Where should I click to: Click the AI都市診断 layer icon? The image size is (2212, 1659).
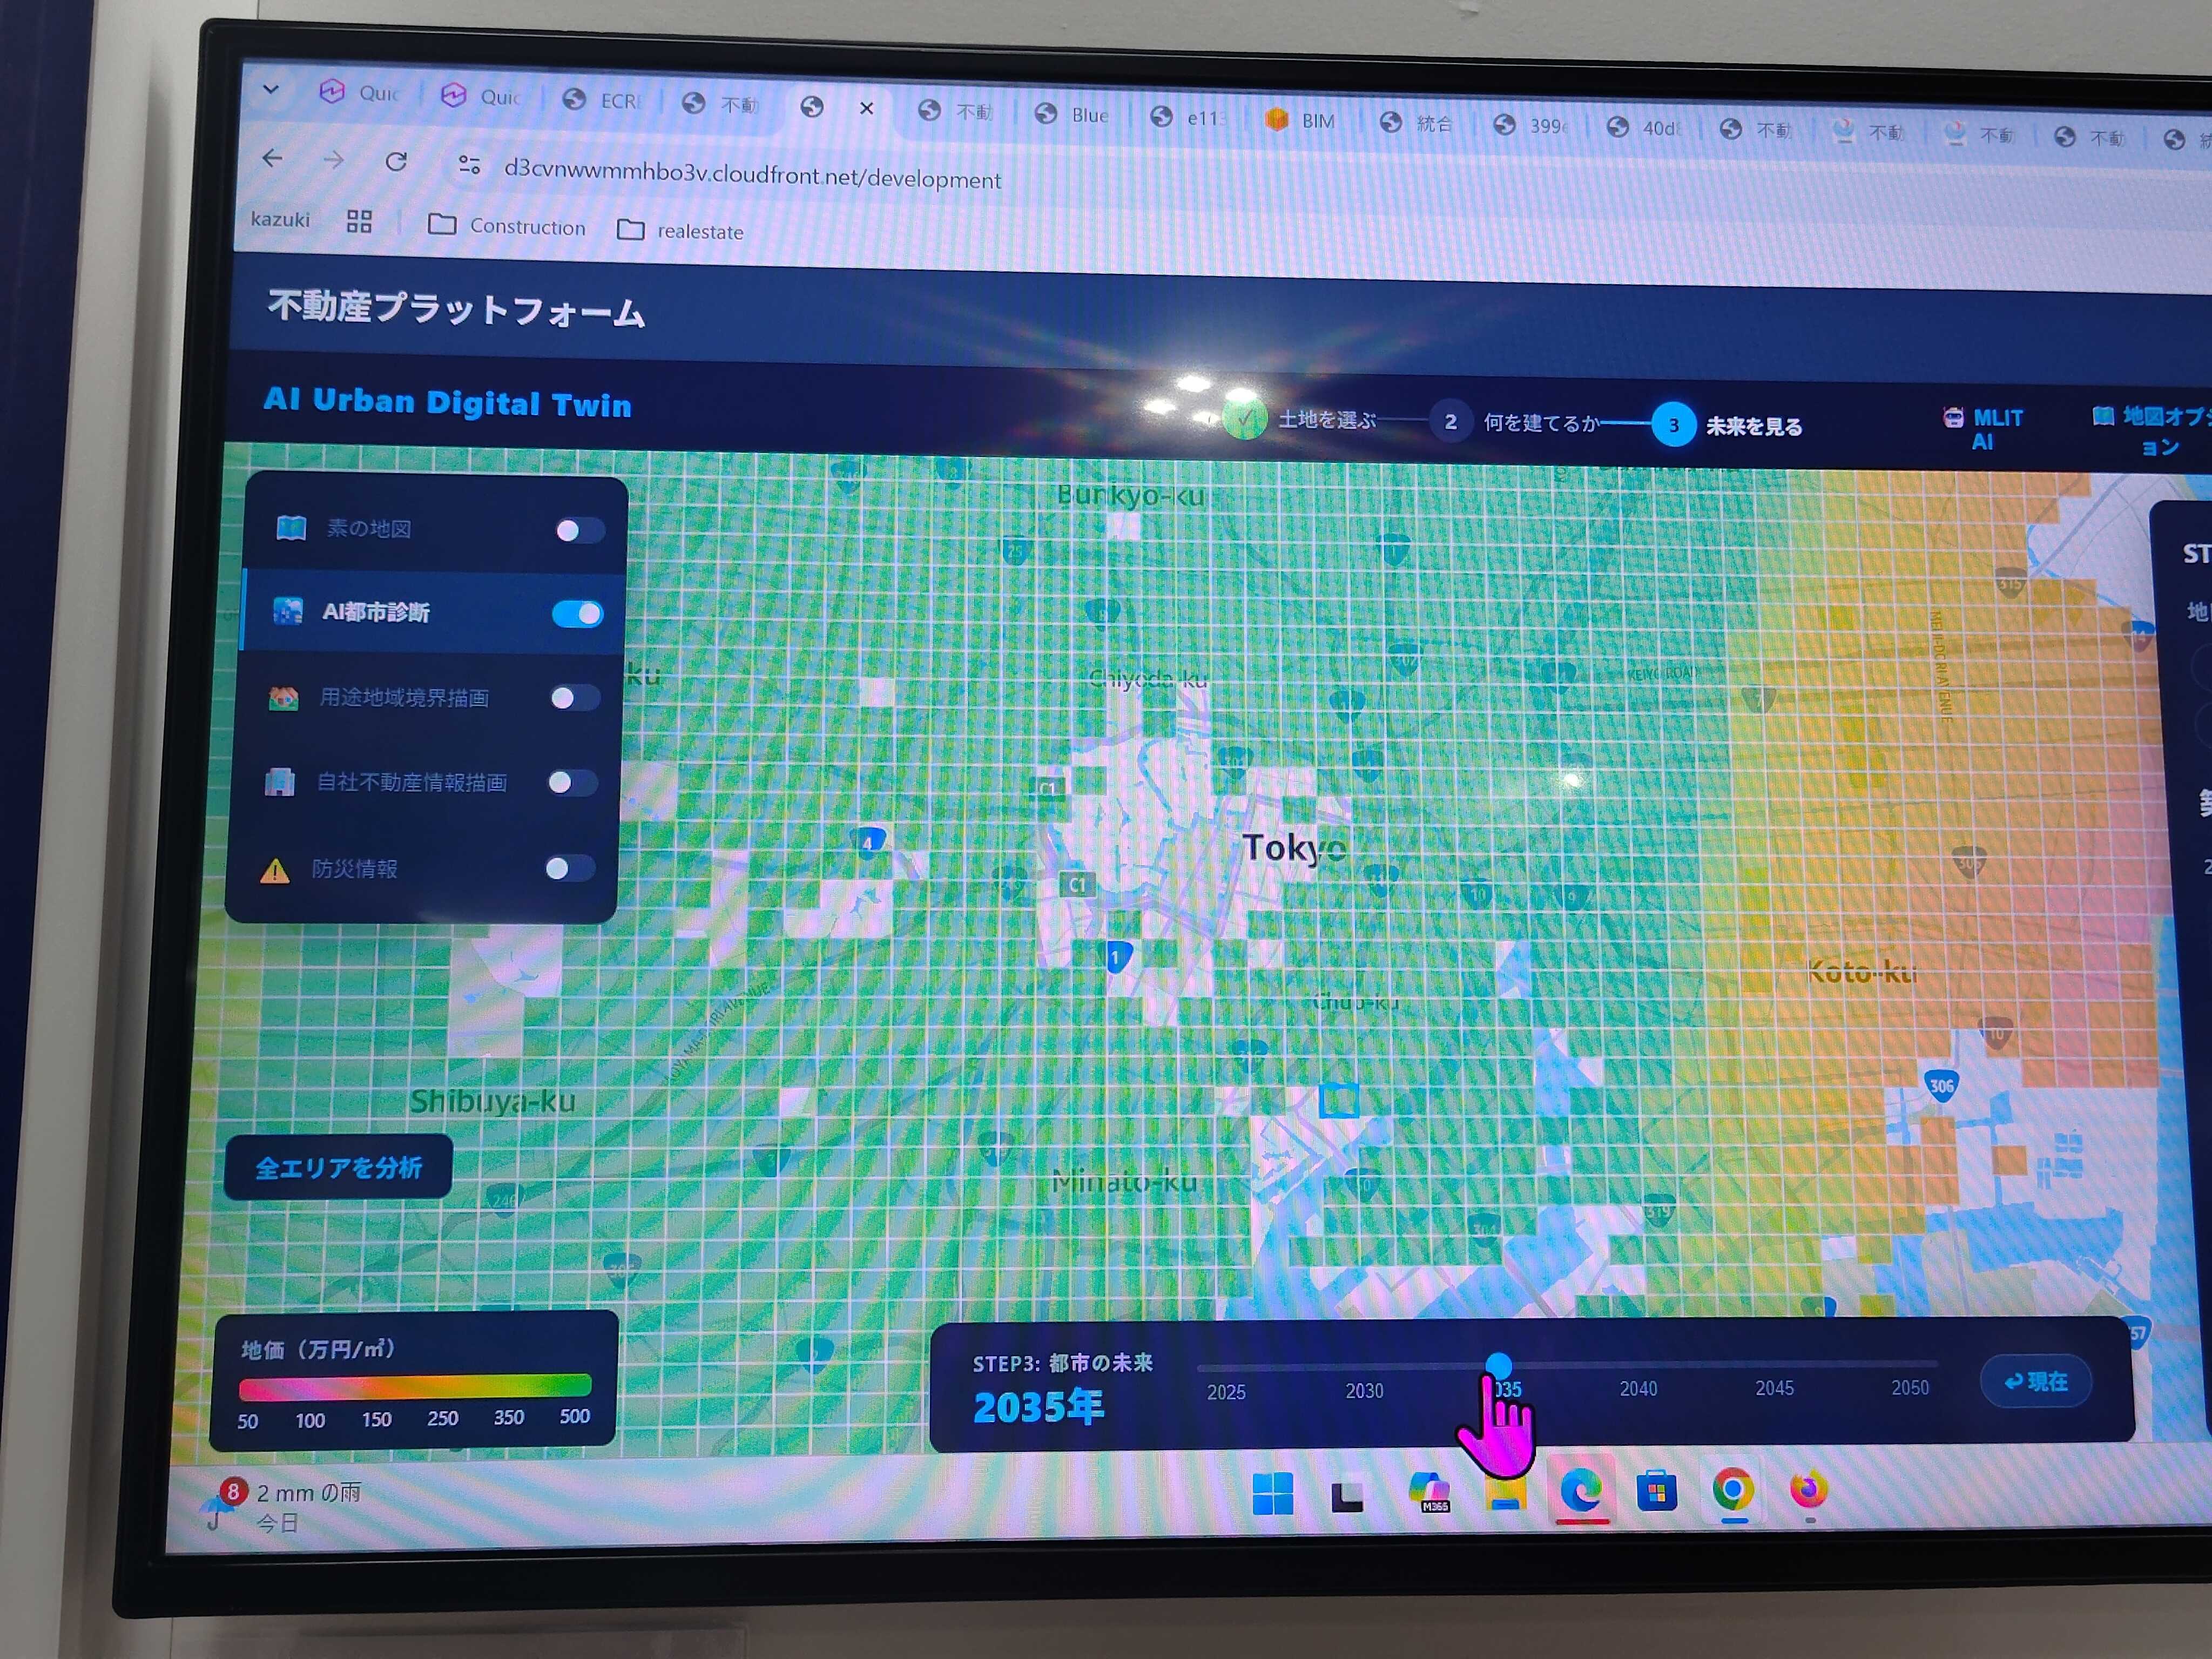click(x=288, y=611)
